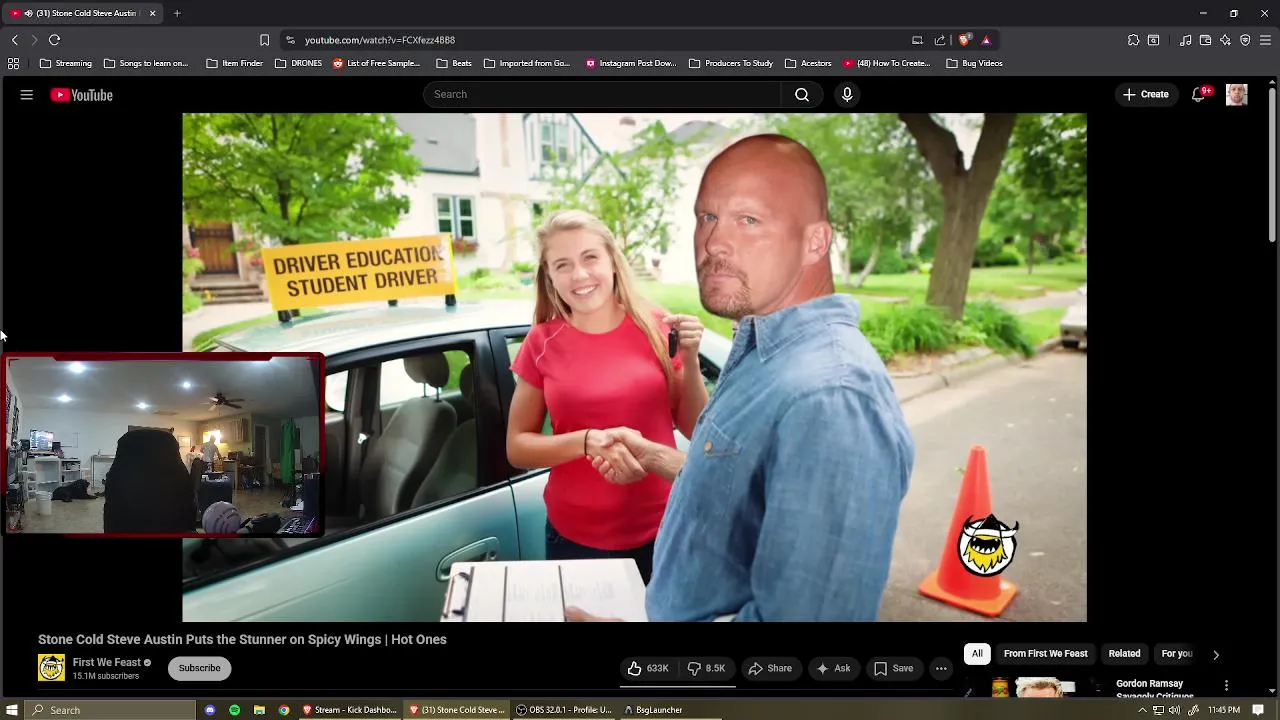Open Windows notification center
This screenshot has width=1280, height=720.
pyautogui.click(x=1258, y=710)
